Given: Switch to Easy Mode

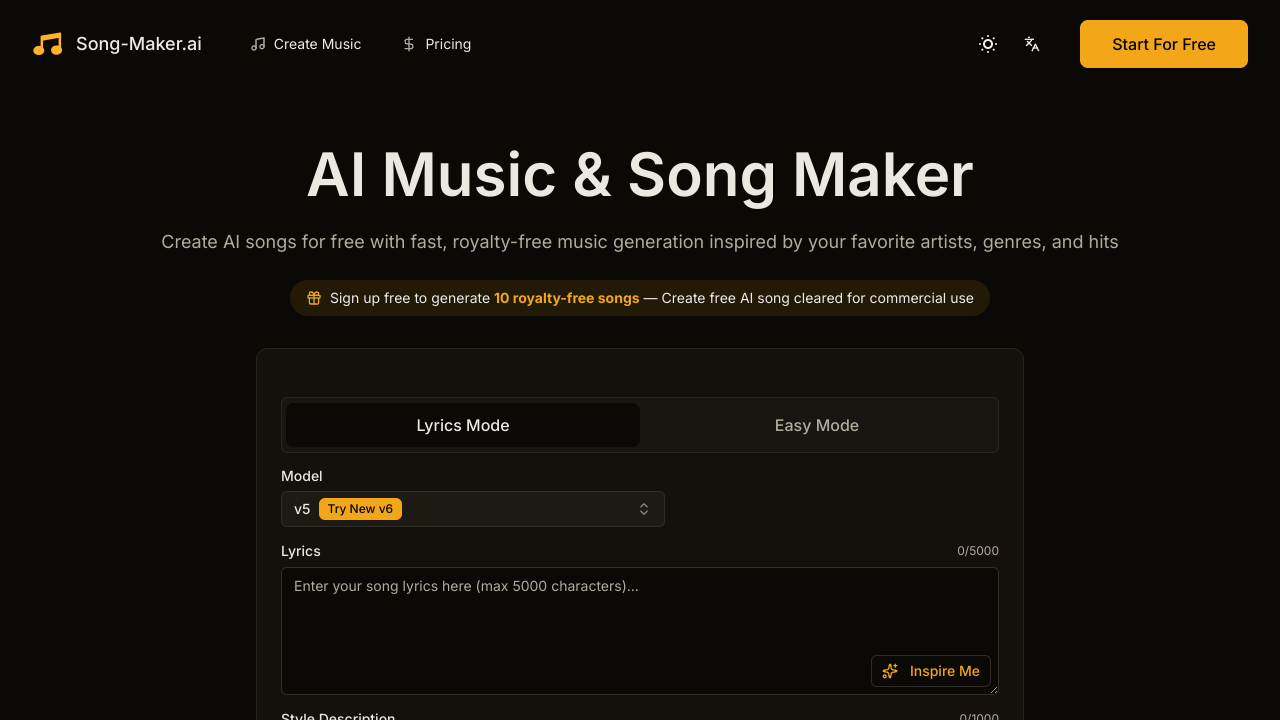Looking at the screenshot, I should (x=816, y=425).
